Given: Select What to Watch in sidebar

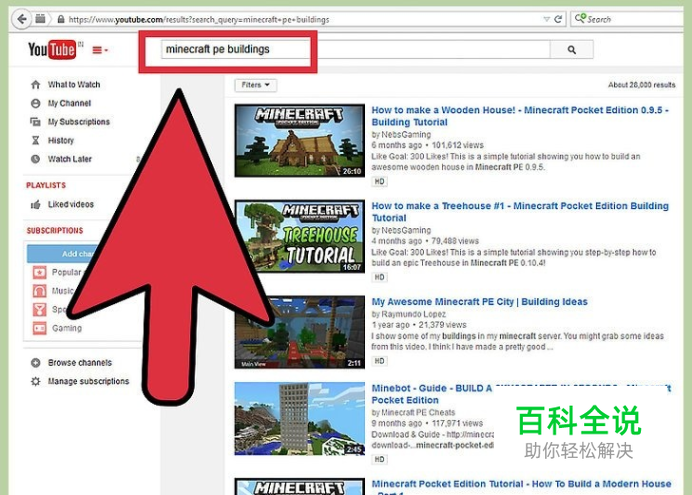Looking at the screenshot, I should tap(74, 84).
